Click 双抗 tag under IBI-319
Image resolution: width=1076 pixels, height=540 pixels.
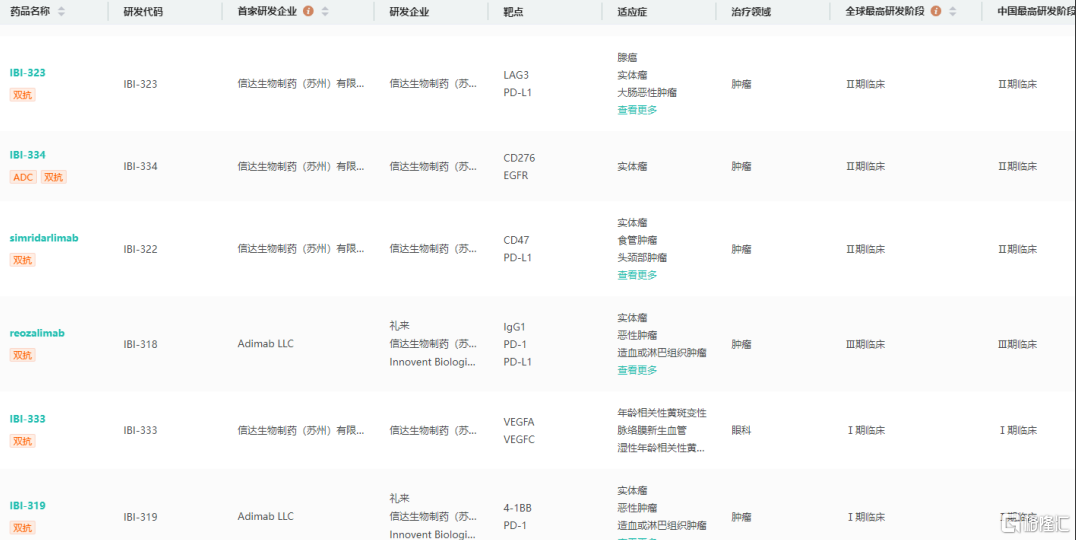[x=23, y=528]
